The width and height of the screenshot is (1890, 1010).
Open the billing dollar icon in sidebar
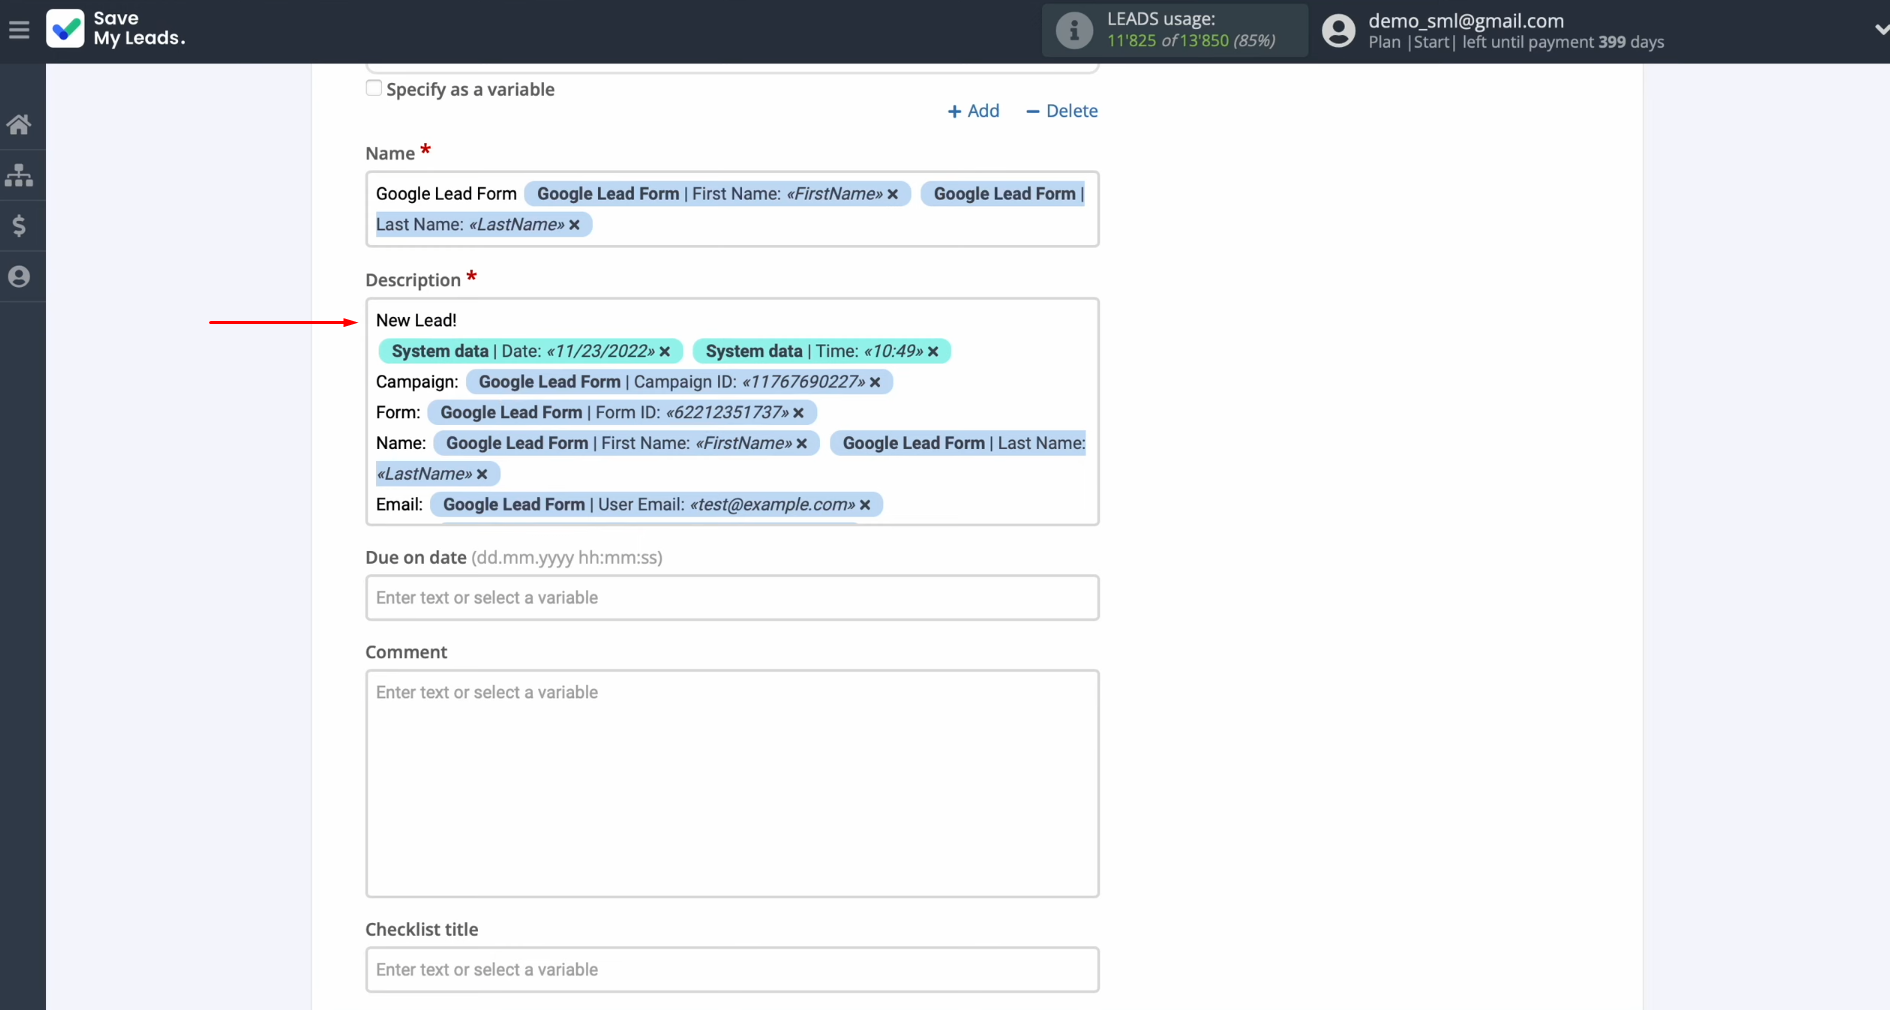19,226
